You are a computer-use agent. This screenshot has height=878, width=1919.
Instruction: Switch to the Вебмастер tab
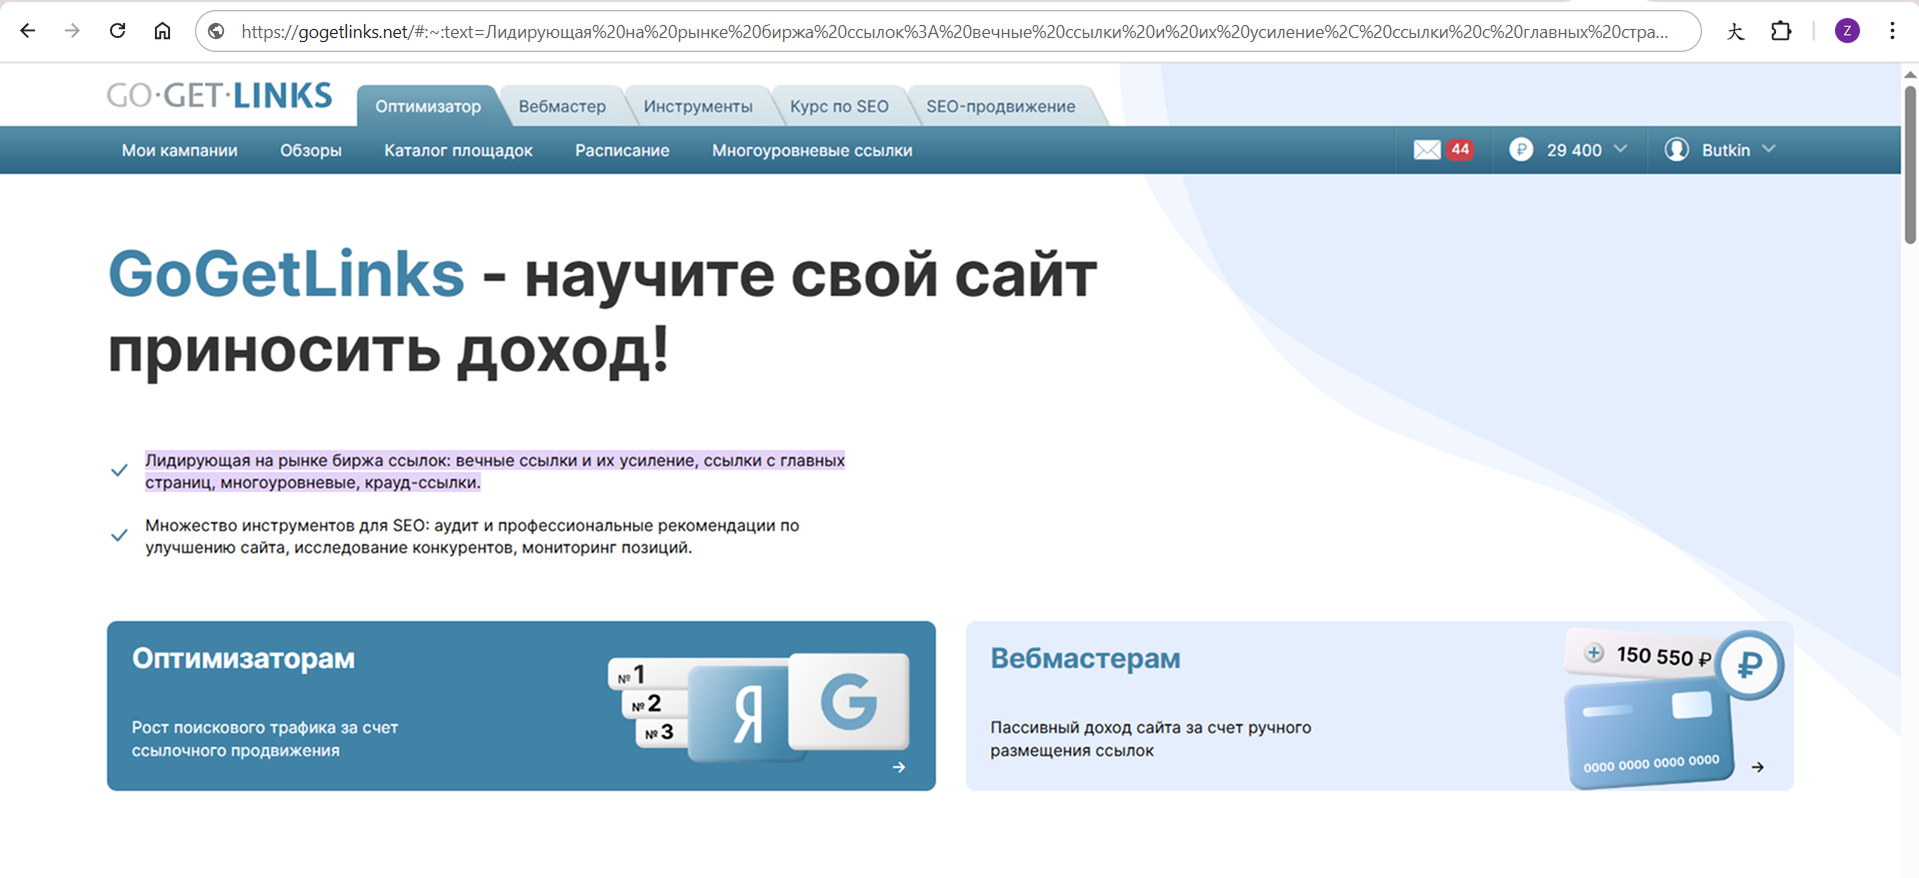tap(562, 106)
